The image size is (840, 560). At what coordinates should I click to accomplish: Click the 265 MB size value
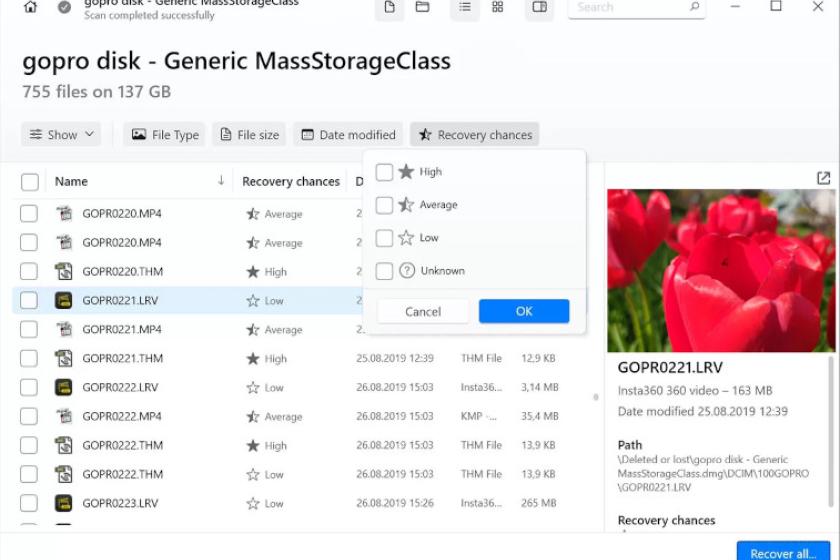[538, 503]
